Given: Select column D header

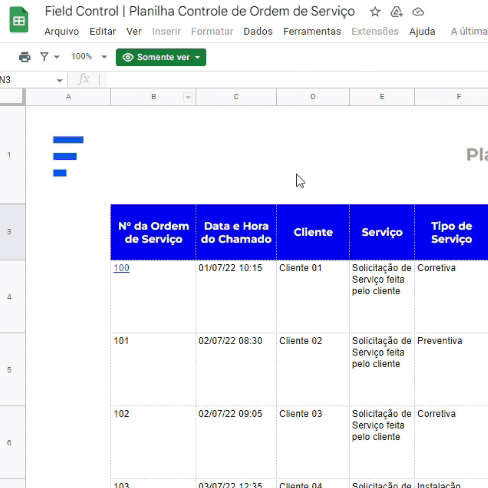Looking at the screenshot, I should tap(313, 97).
